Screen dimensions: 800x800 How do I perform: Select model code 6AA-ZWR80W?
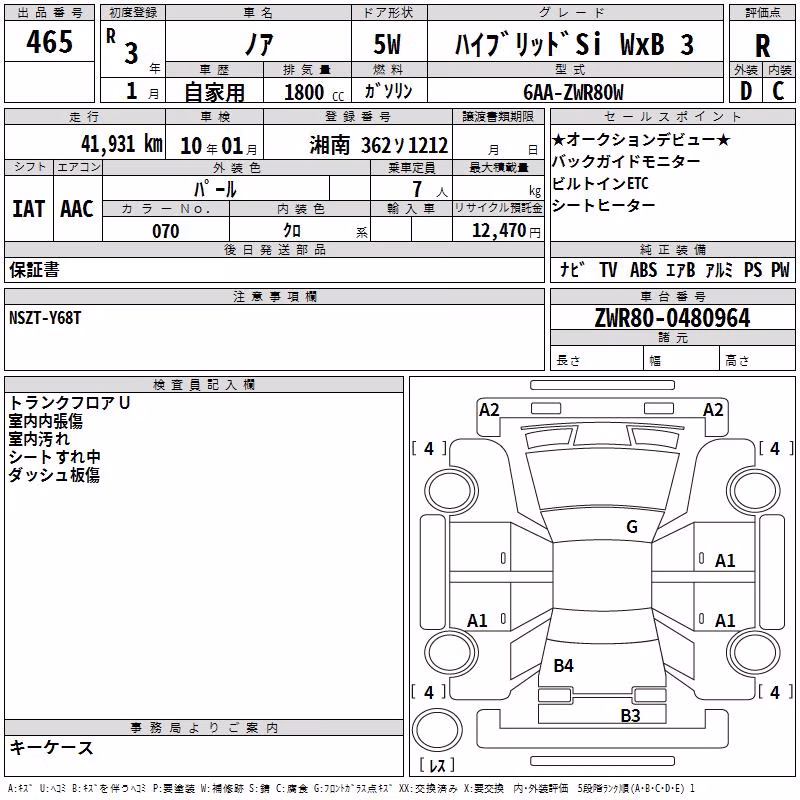(x=573, y=92)
